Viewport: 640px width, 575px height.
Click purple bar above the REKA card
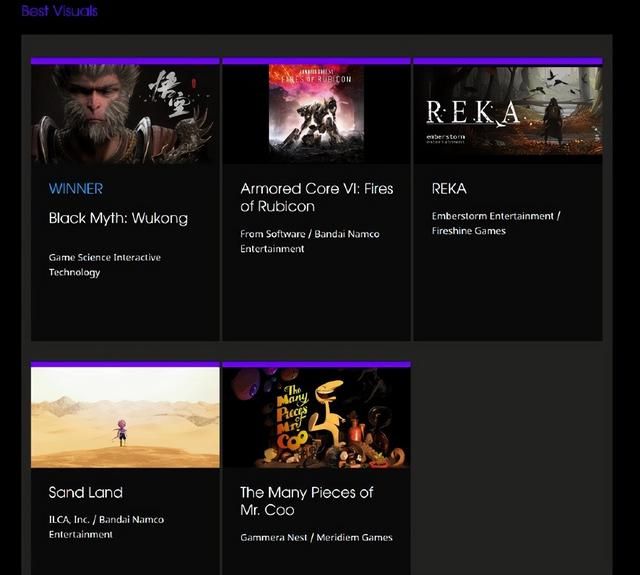[x=507, y=61]
